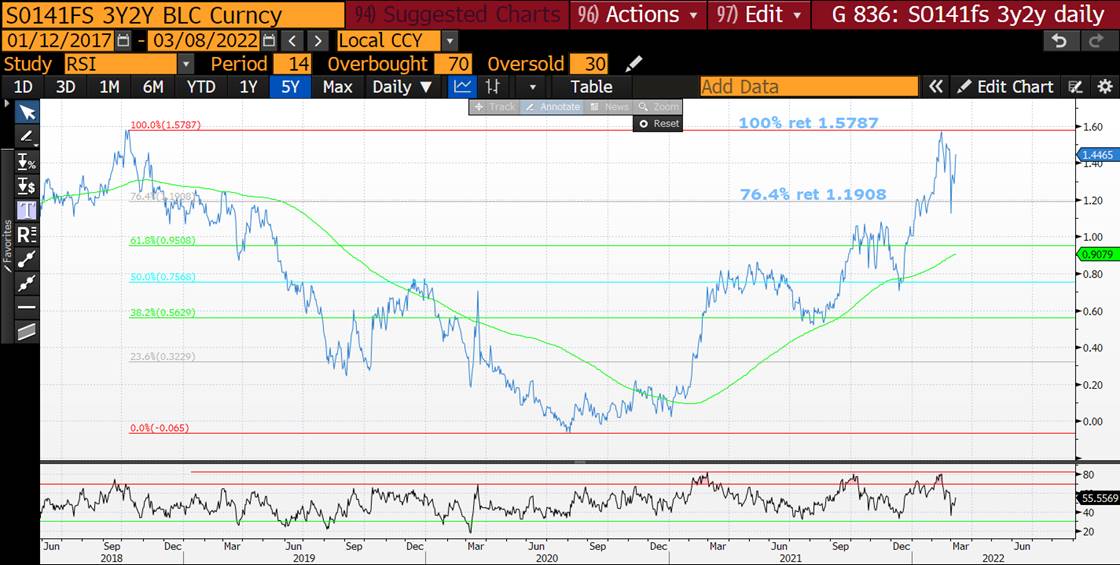Select the regression lines R tool
Viewport: 1120px width, 565px height.
tap(26, 234)
